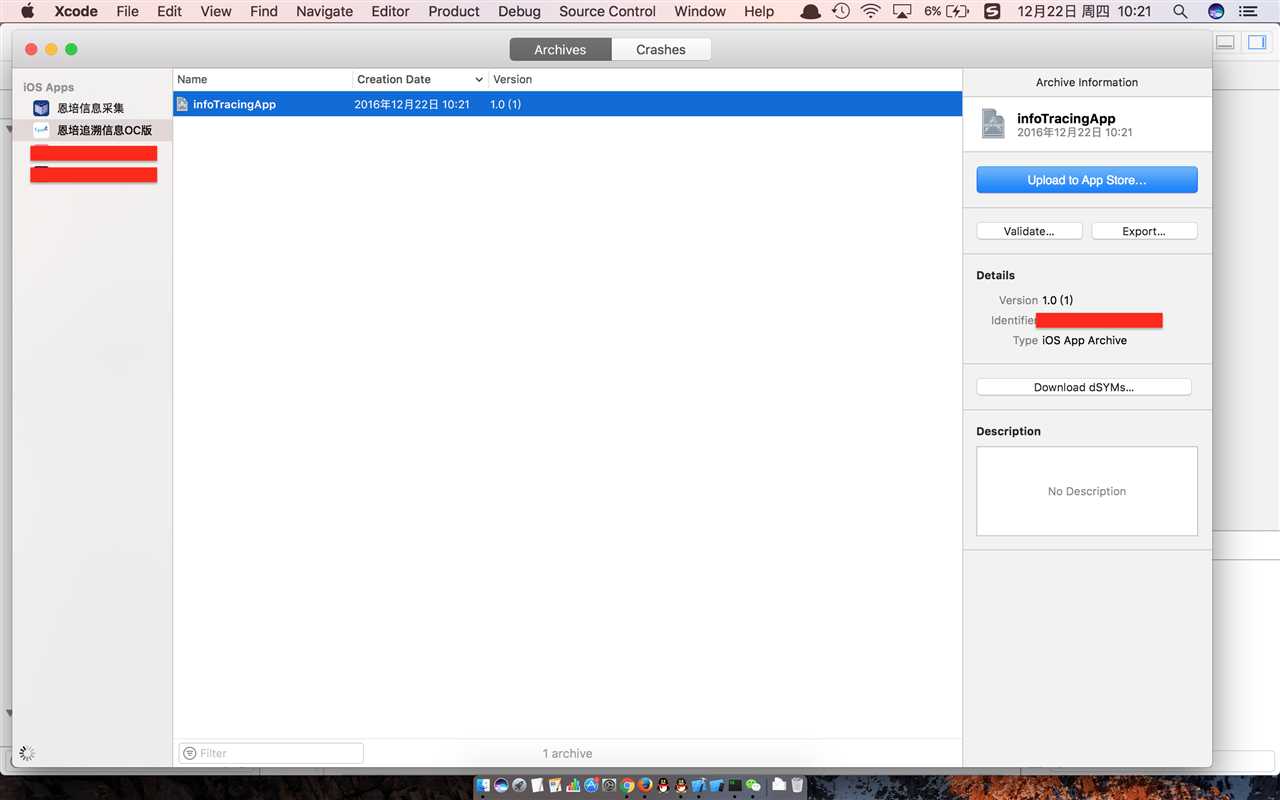This screenshot has width=1280, height=800.
Task: Open Launchpad from the Dock
Action: [519, 785]
